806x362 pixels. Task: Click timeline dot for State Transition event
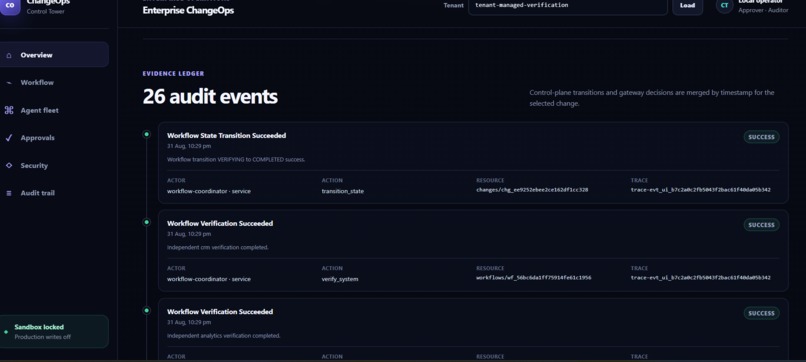tap(146, 134)
